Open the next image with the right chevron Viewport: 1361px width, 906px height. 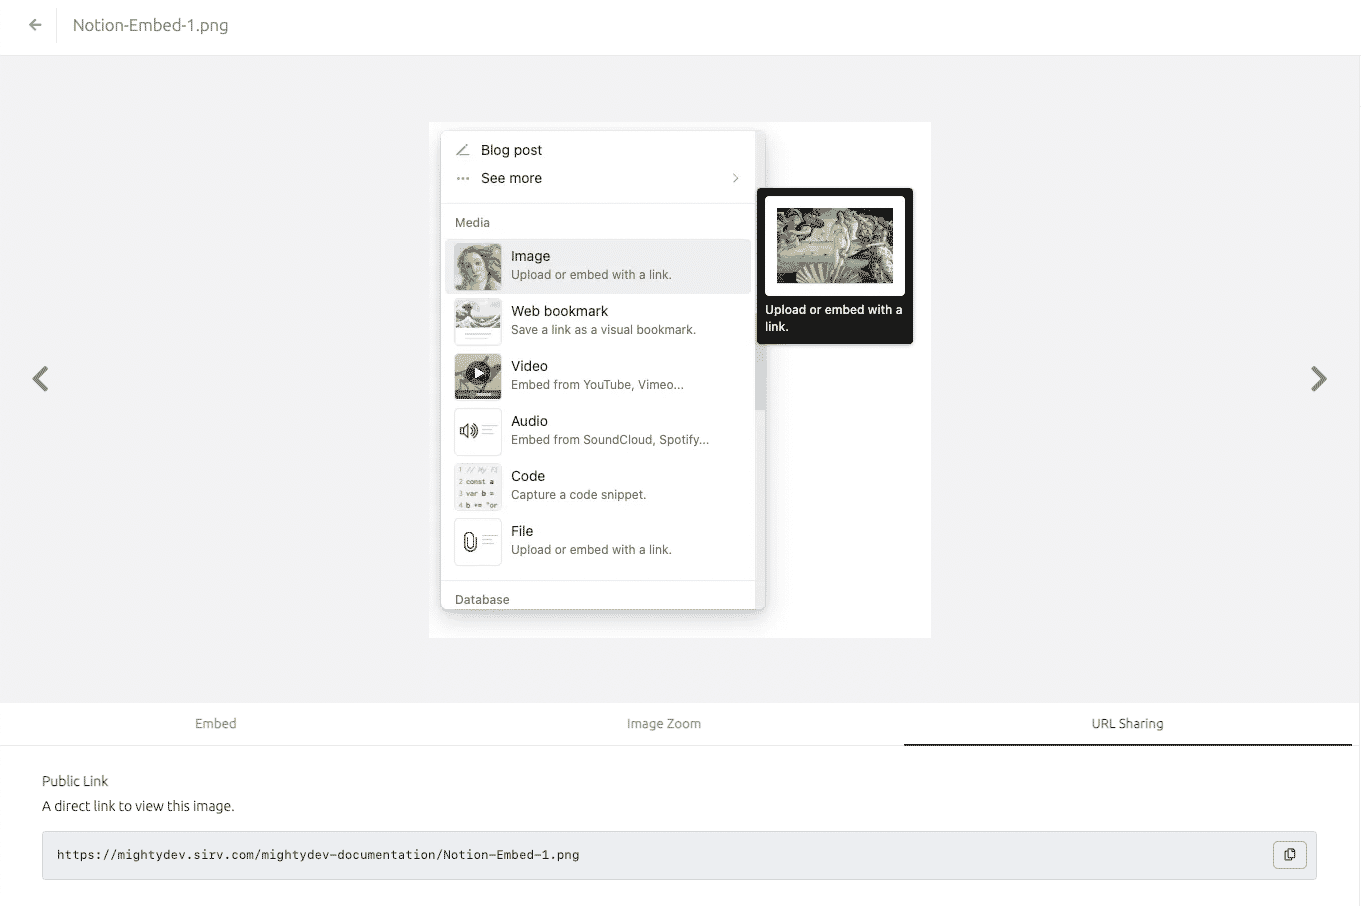[1319, 378]
